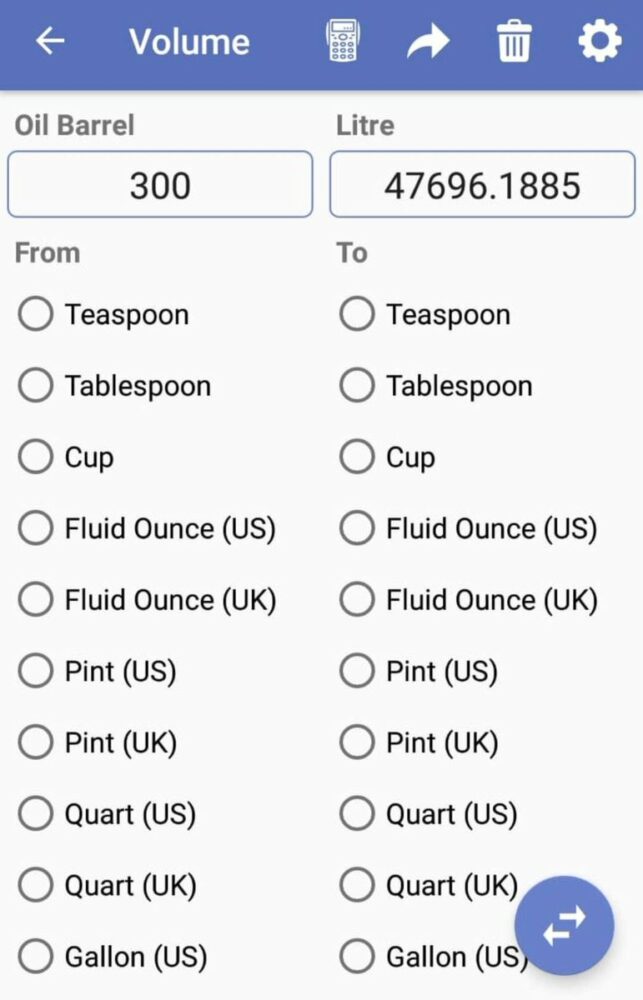Viewport: 643px width, 1000px height.
Task: Clear values with the trash icon
Action: (x=514, y=41)
